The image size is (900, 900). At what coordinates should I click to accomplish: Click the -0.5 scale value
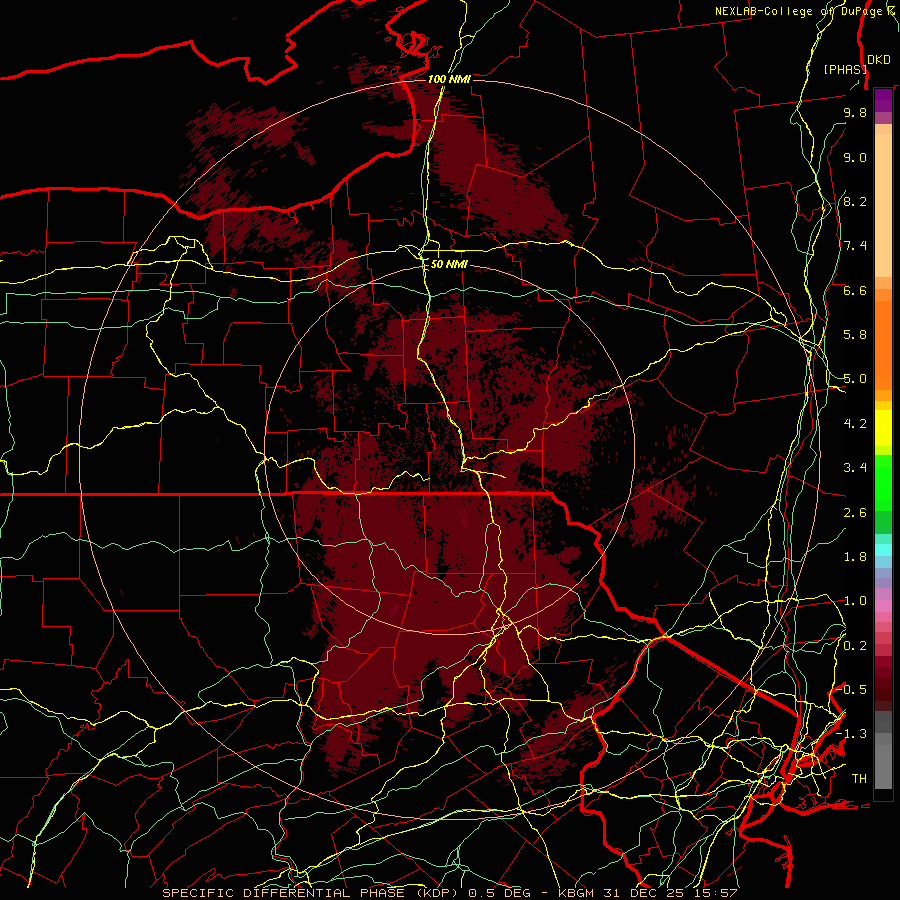852,690
